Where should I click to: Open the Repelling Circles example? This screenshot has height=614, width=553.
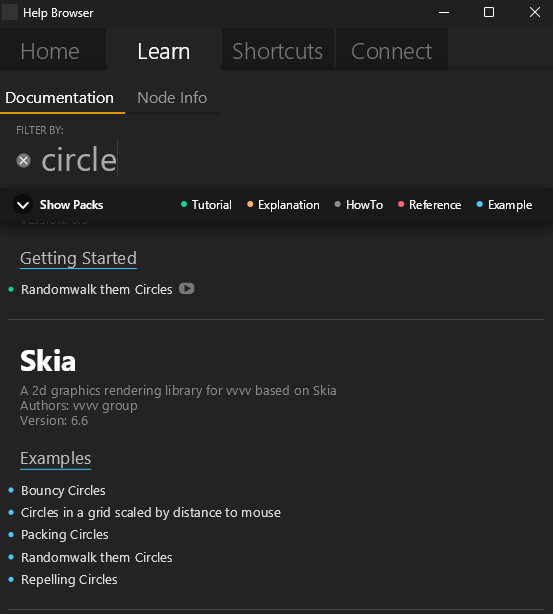point(69,580)
